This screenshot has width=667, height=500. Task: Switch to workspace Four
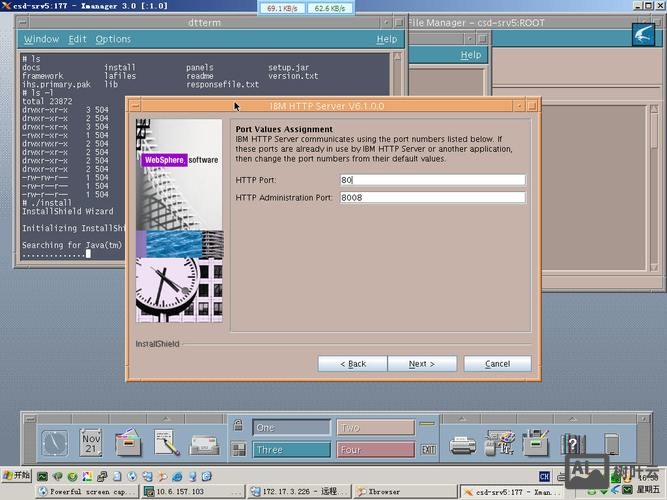[374, 450]
